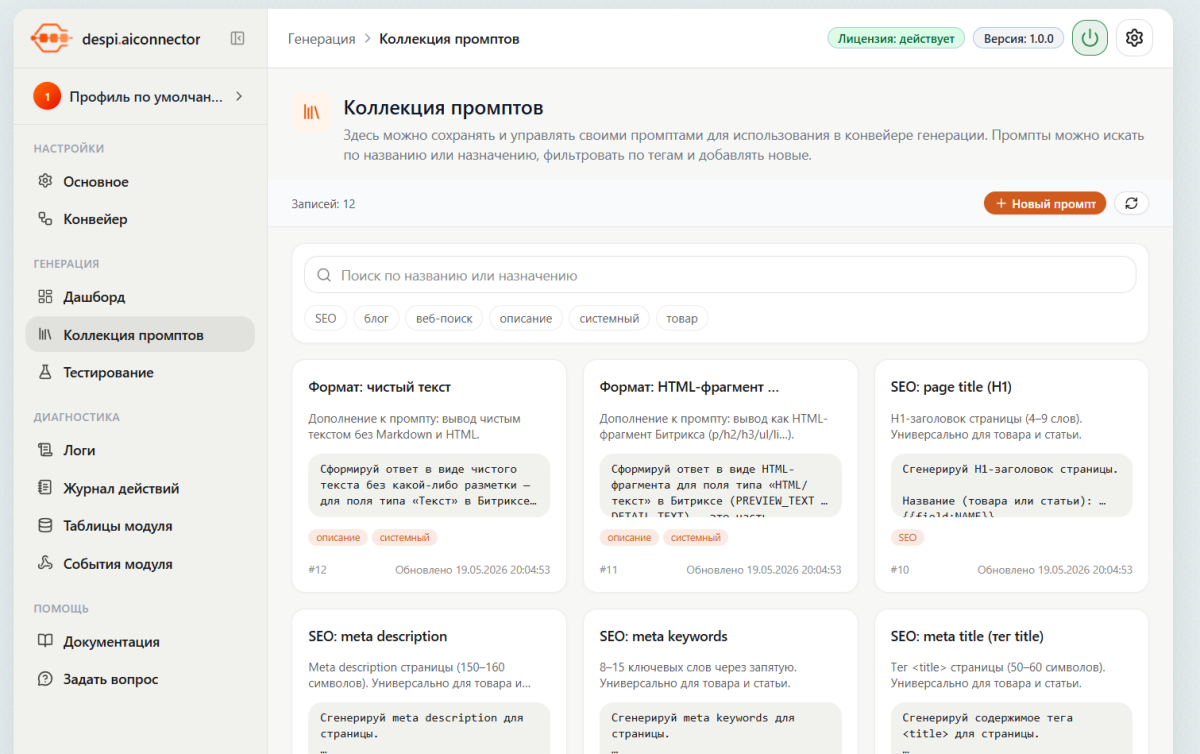Expand the default profile chevron
1200x754 pixels.
pos(239,97)
